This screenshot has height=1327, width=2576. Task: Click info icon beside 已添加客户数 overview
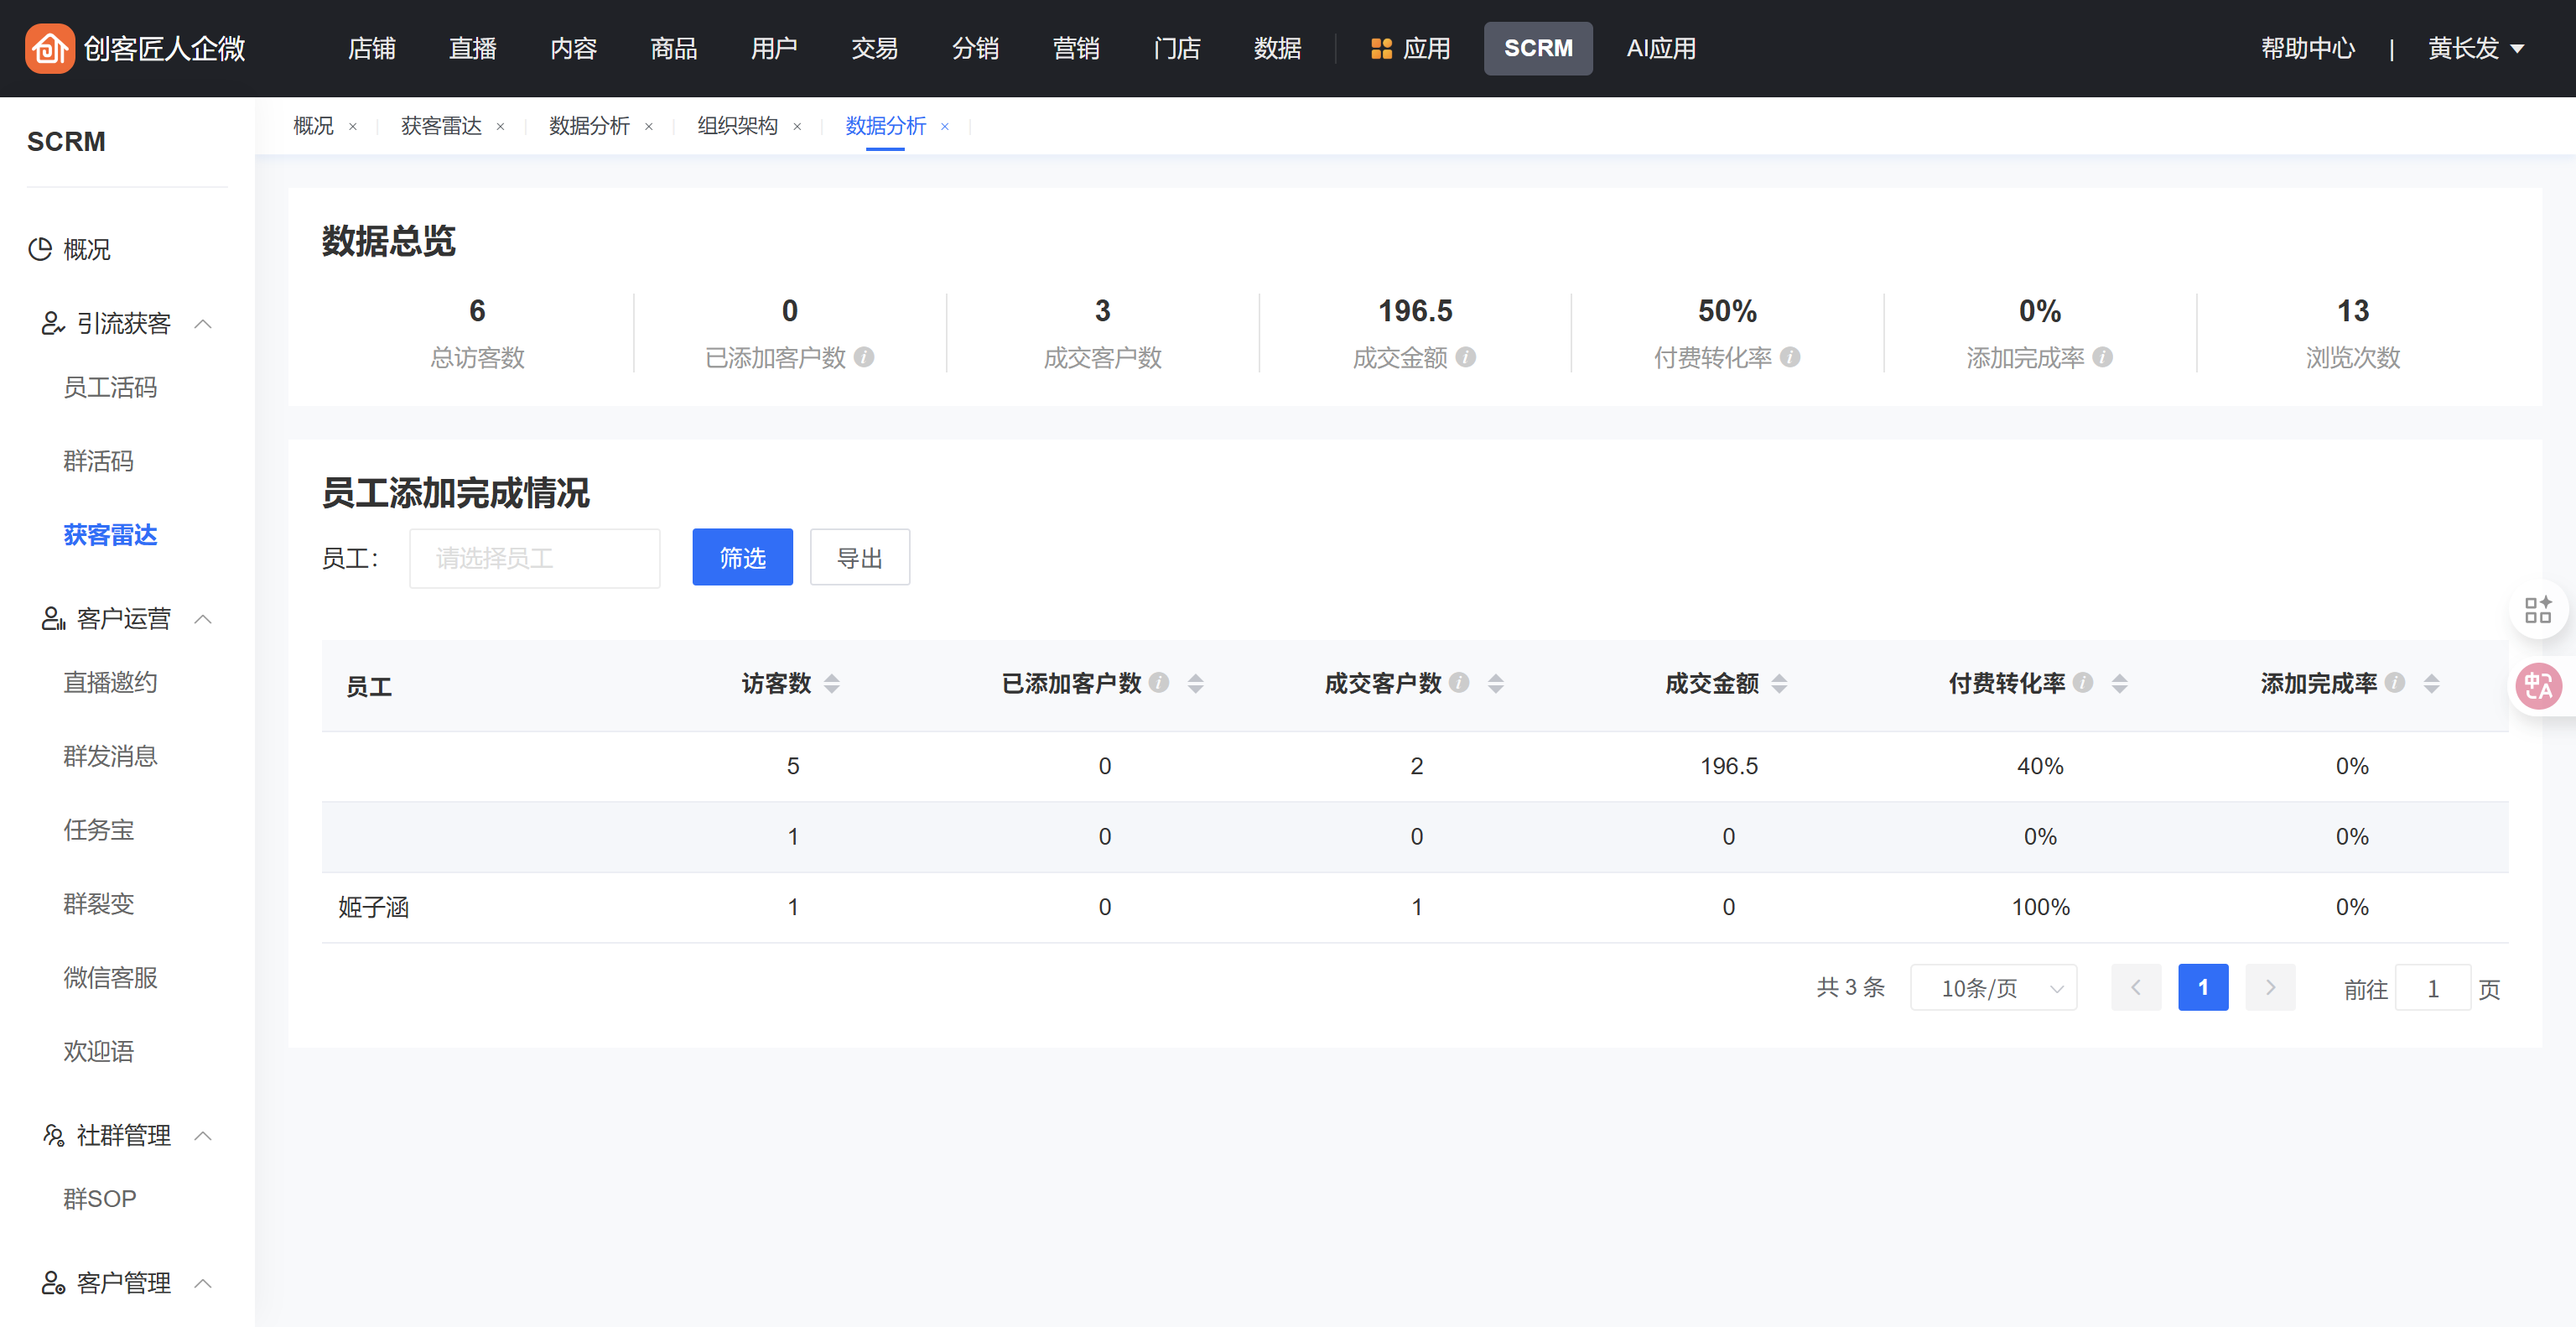click(x=864, y=357)
